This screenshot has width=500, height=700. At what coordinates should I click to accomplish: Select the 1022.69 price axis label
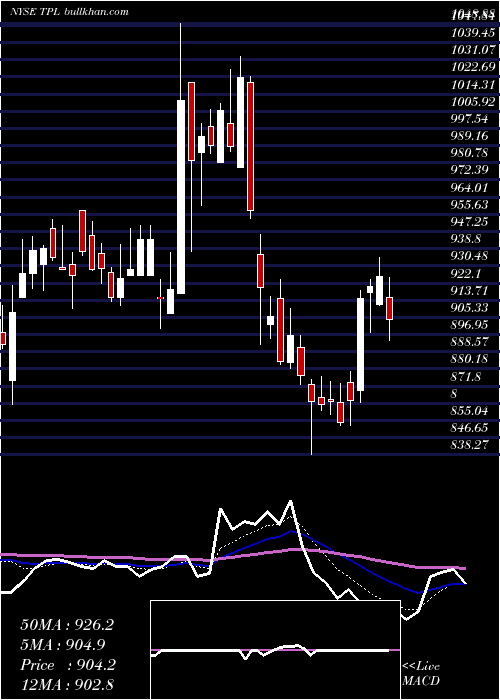click(473, 67)
